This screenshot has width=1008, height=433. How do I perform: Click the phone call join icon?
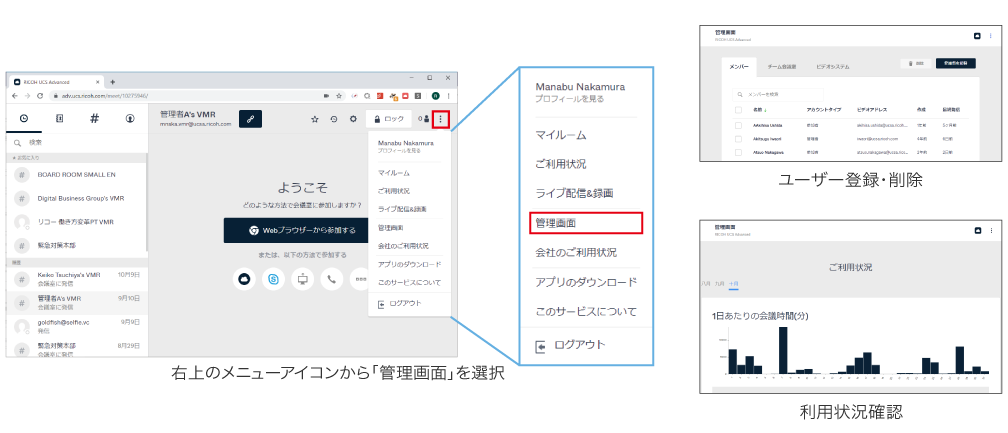(x=329, y=280)
